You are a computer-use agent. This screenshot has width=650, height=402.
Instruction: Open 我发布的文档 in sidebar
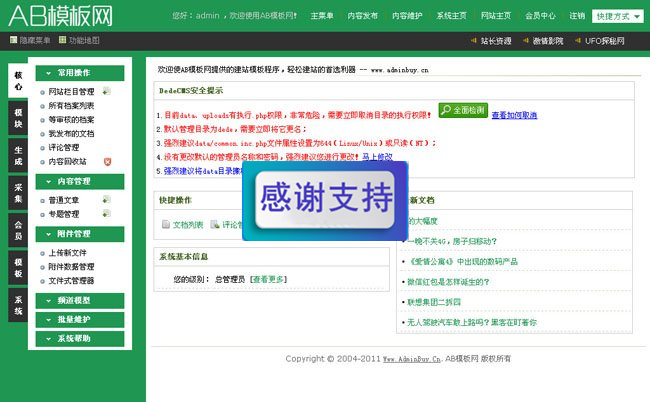click(71, 133)
